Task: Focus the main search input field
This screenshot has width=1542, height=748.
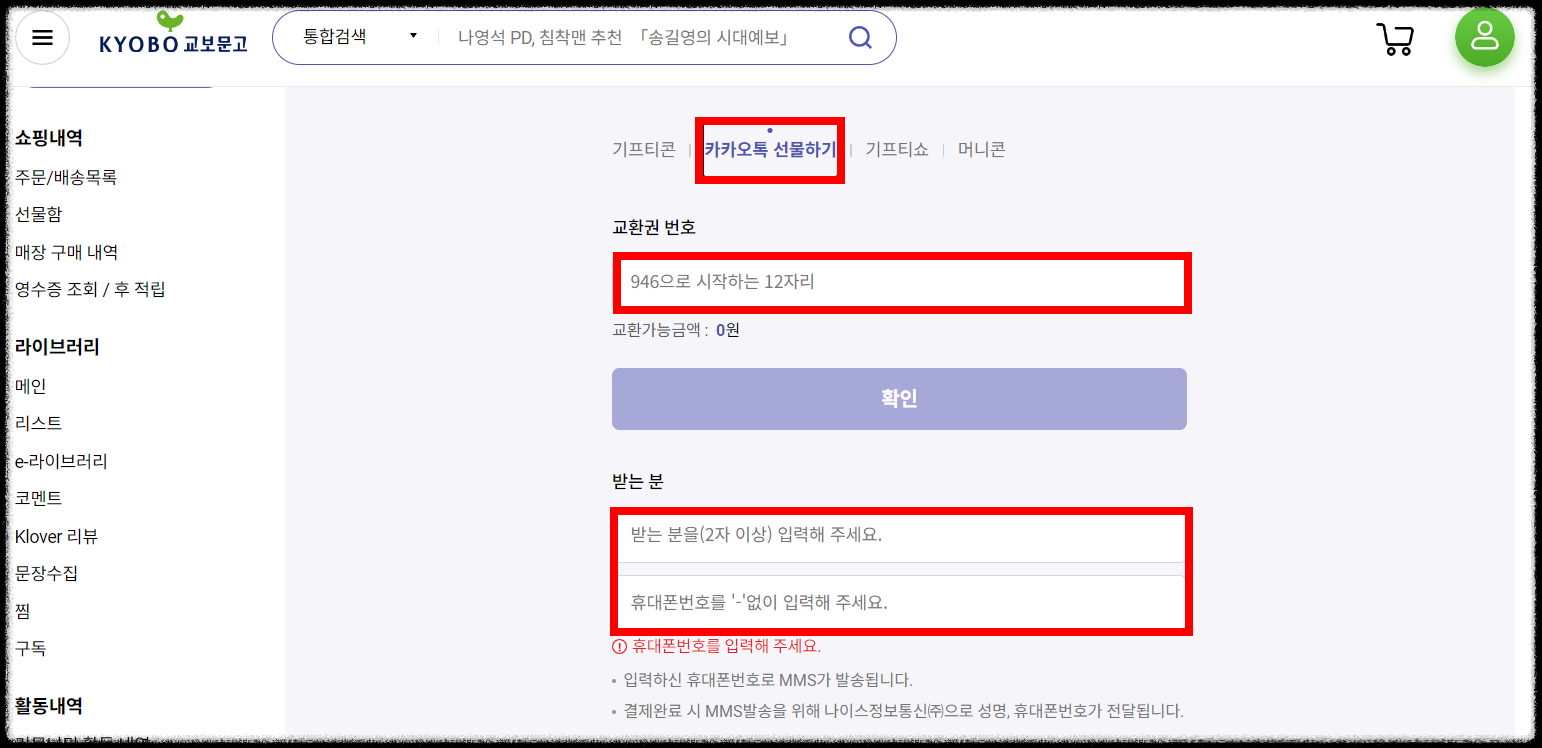Action: [640, 38]
